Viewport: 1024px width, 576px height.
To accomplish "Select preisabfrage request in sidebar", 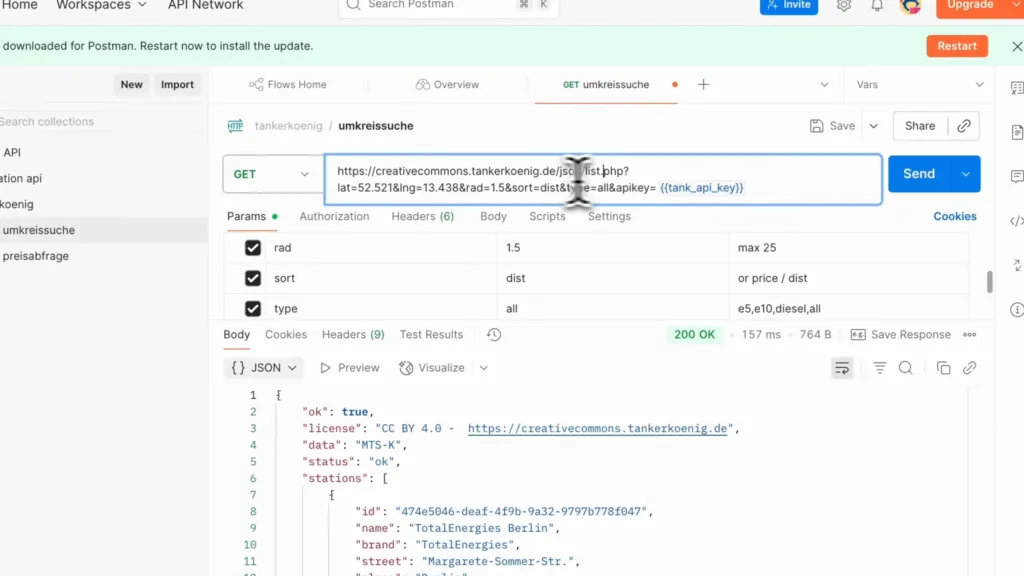I will click(35, 257).
